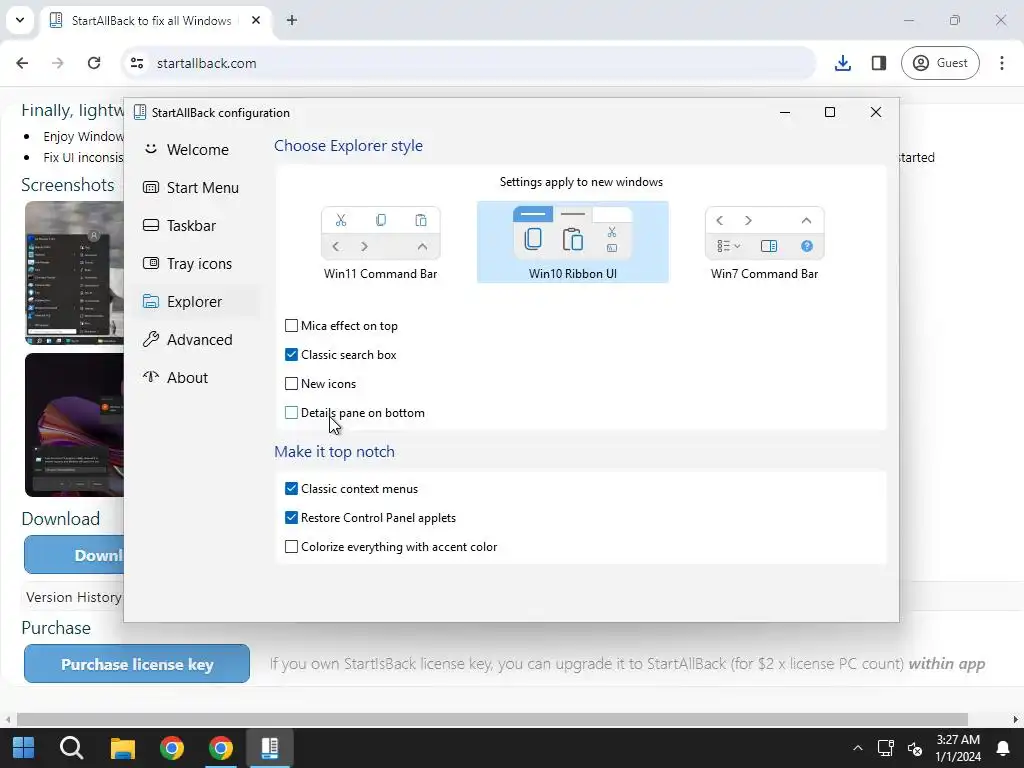Open first Chrome icon on taskbar
The width and height of the screenshot is (1024, 768).
coord(172,748)
